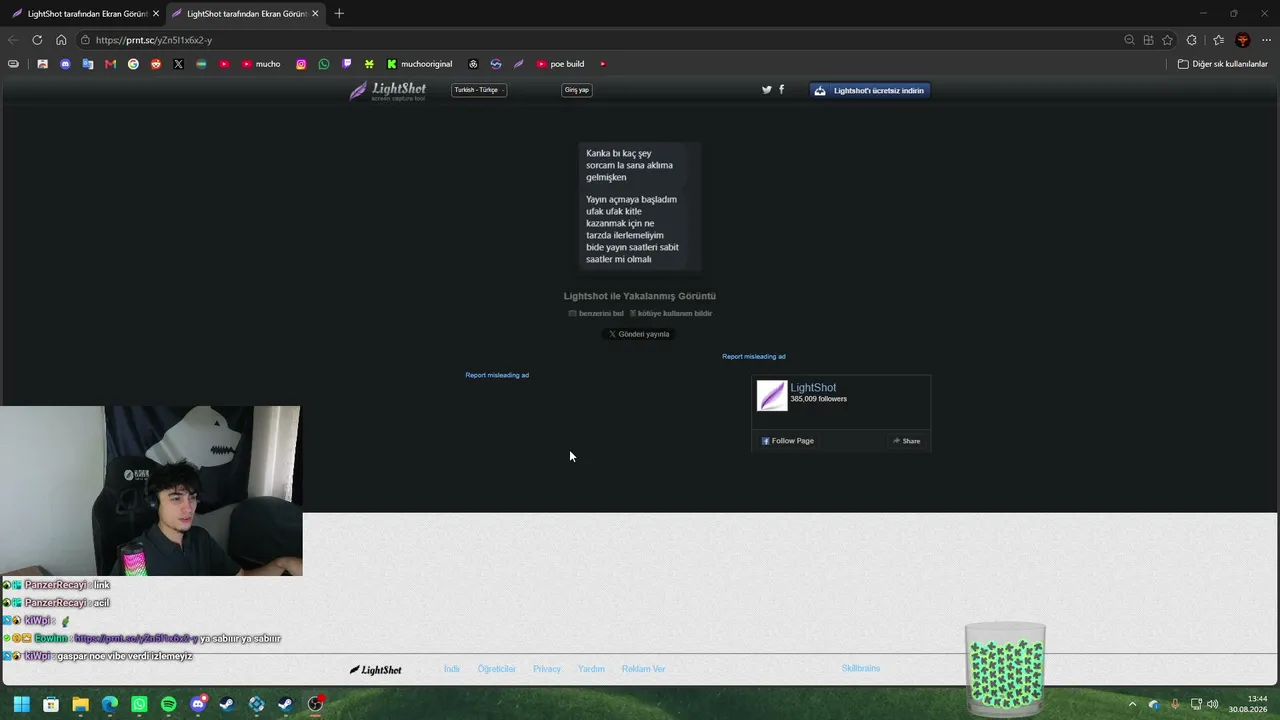Open the browser extensions puzzle icon

click(1191, 40)
